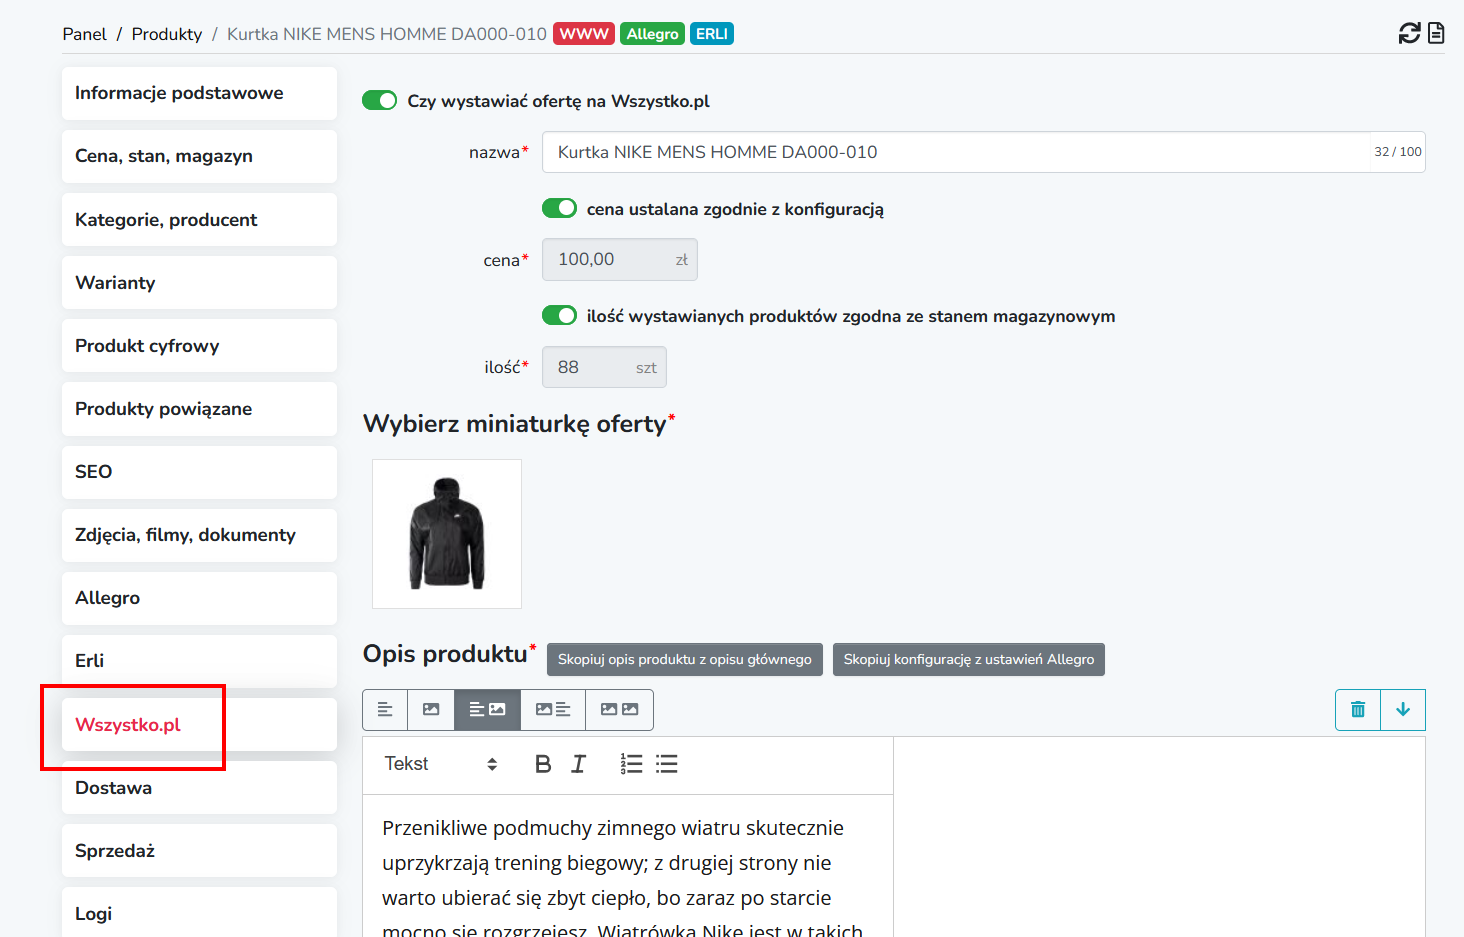Choose image-left text-right layout icon
Viewport: 1464px width, 937px height.
[553, 710]
